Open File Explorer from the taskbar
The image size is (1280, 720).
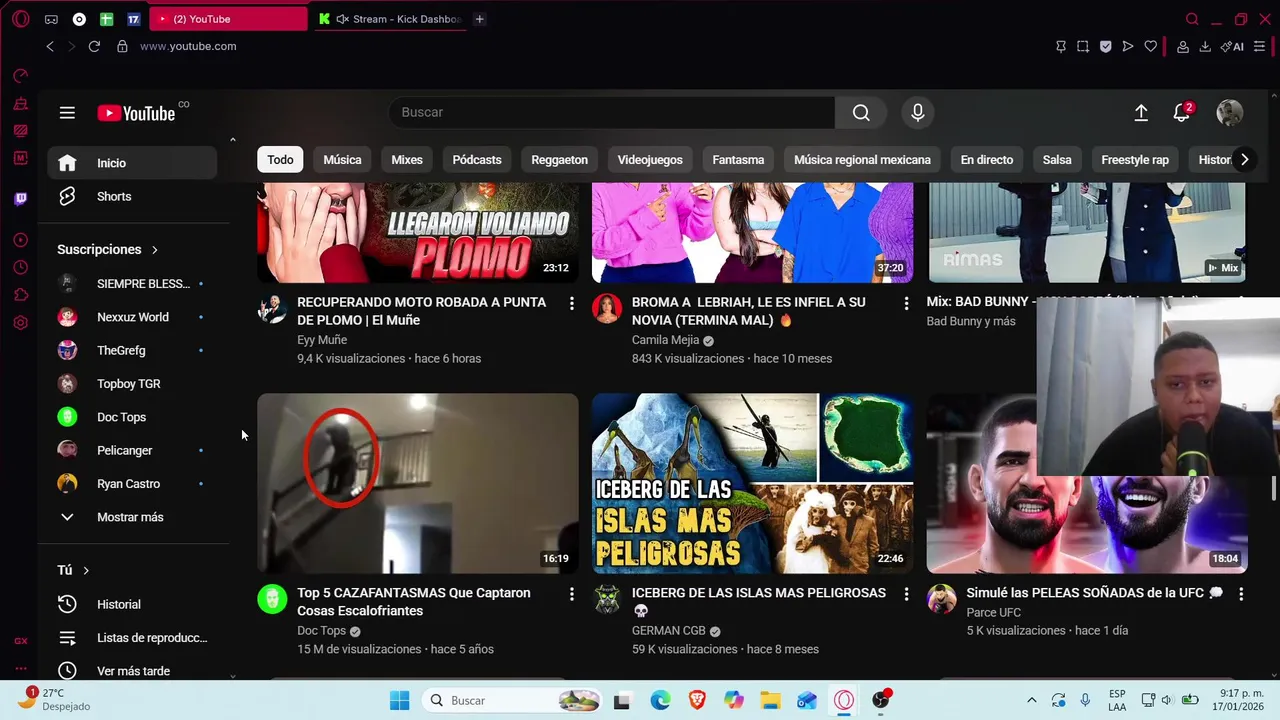point(770,700)
